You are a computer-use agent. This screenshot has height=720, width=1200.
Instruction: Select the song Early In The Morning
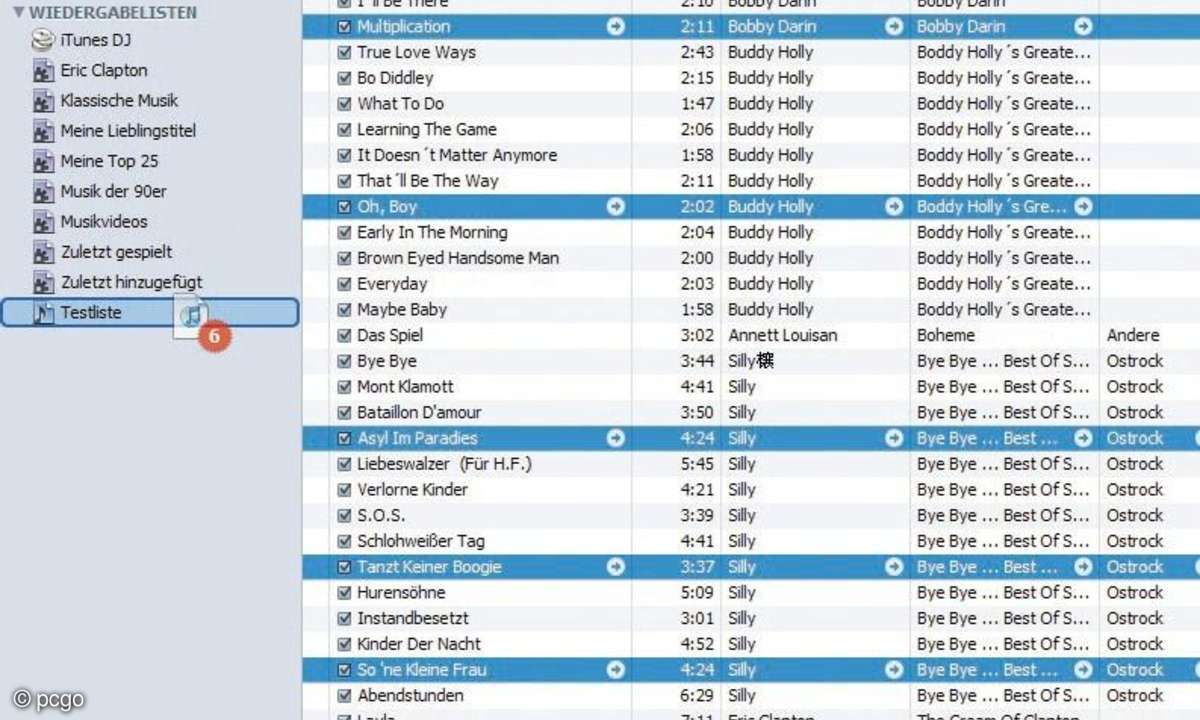coord(432,233)
